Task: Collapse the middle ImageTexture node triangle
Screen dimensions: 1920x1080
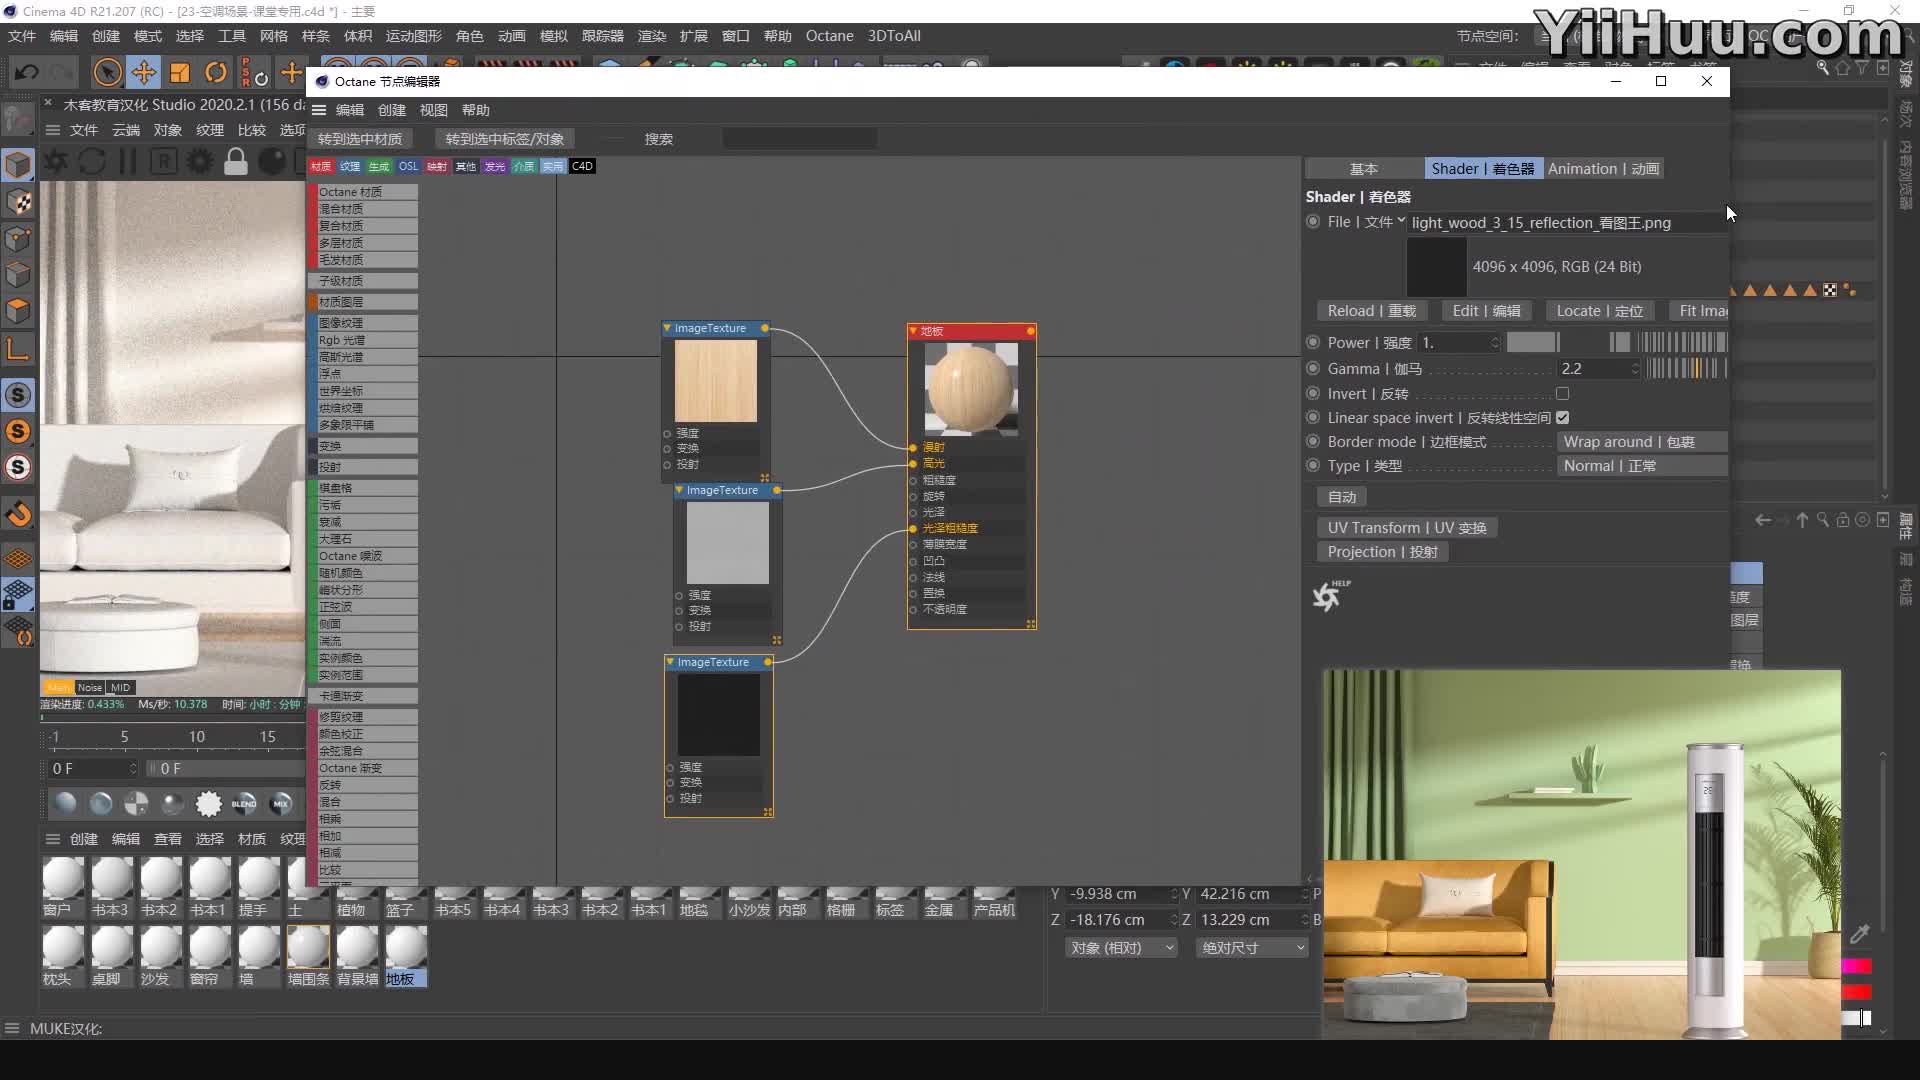Action: pyautogui.click(x=679, y=490)
